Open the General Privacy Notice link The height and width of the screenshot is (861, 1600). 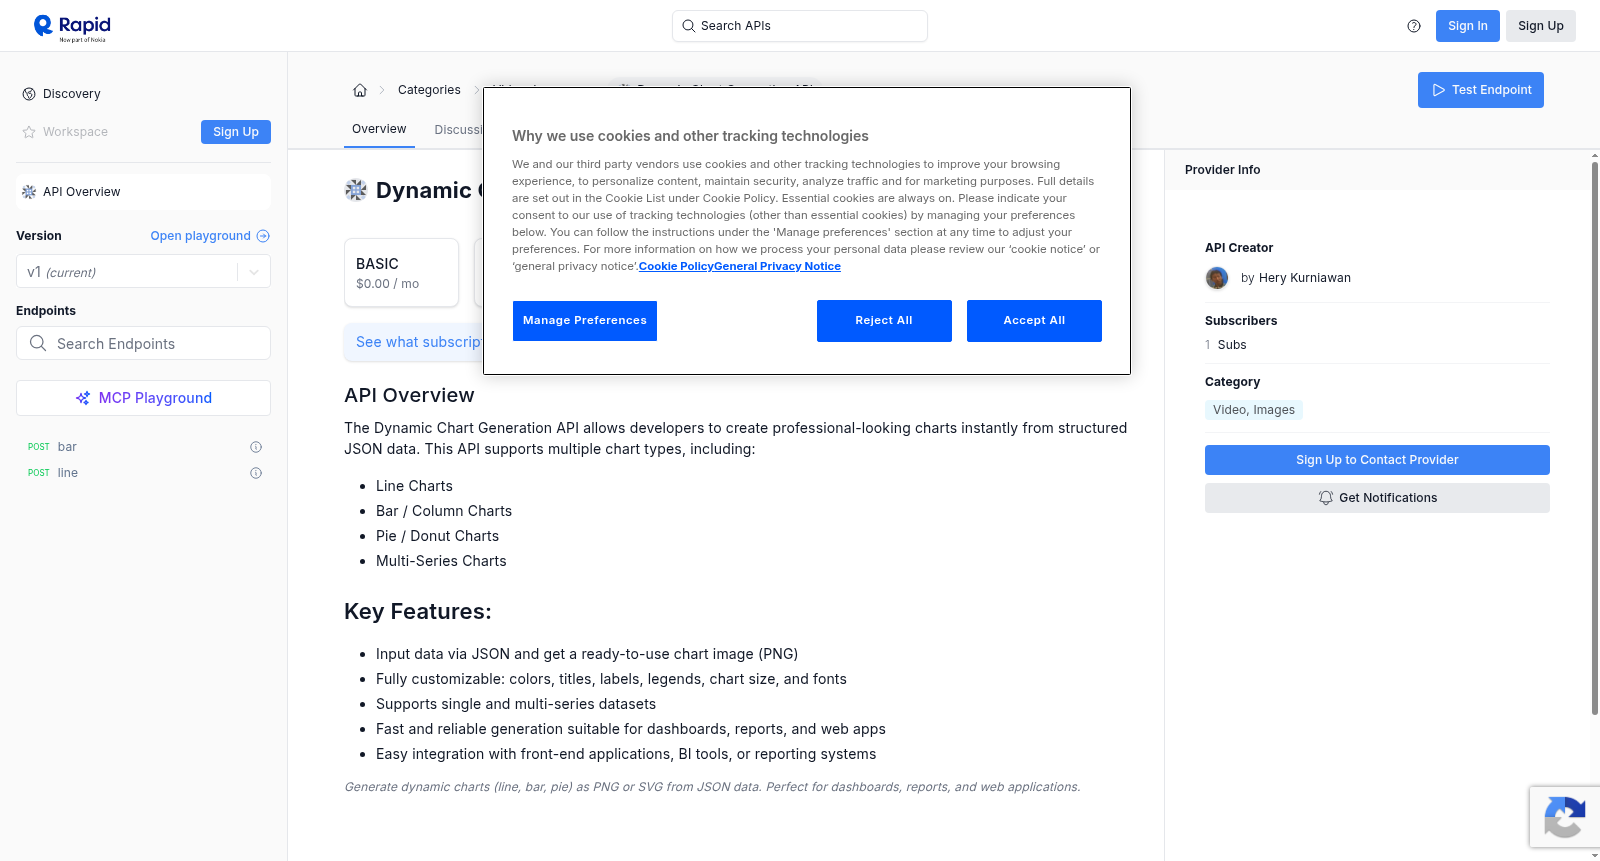tap(777, 266)
